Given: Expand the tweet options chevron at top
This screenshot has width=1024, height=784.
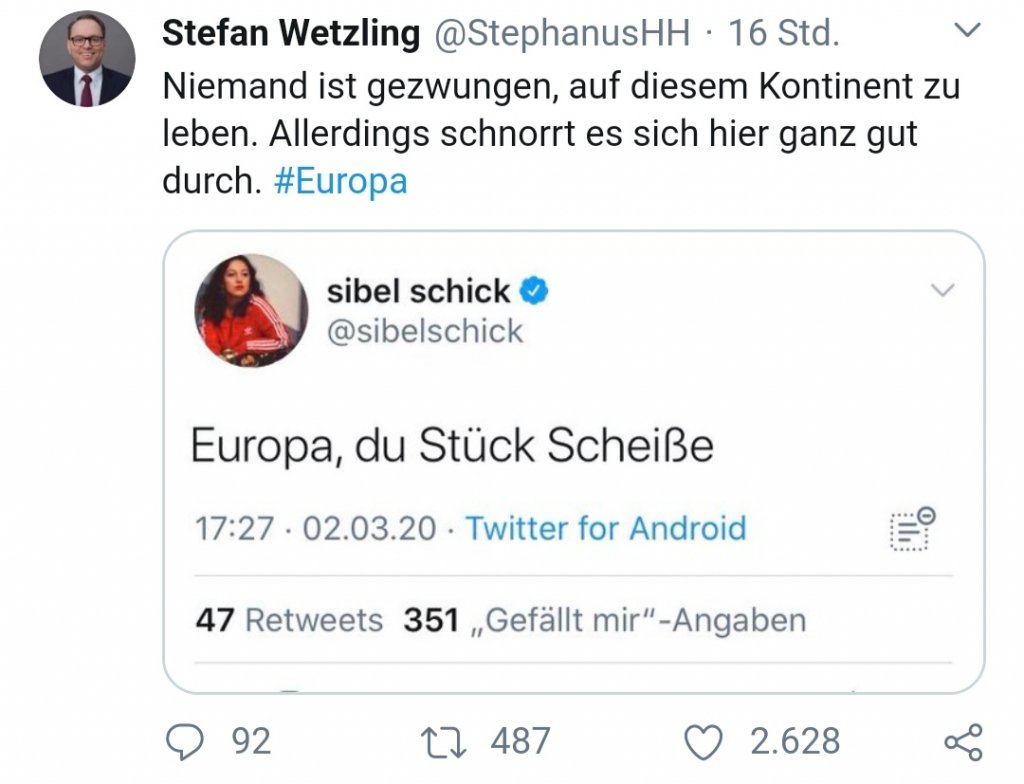Looking at the screenshot, I should [x=968, y=32].
